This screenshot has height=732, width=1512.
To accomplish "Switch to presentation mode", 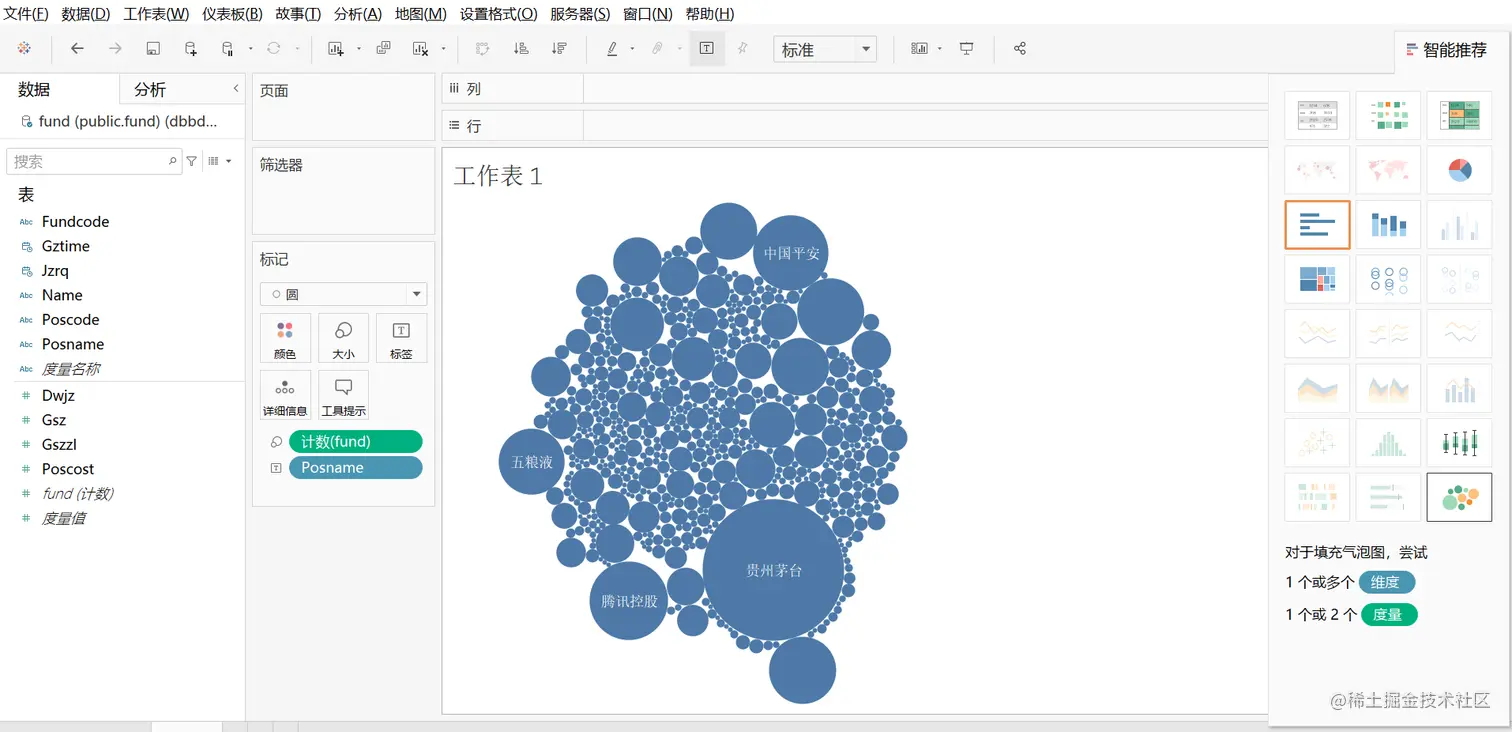I will point(966,49).
